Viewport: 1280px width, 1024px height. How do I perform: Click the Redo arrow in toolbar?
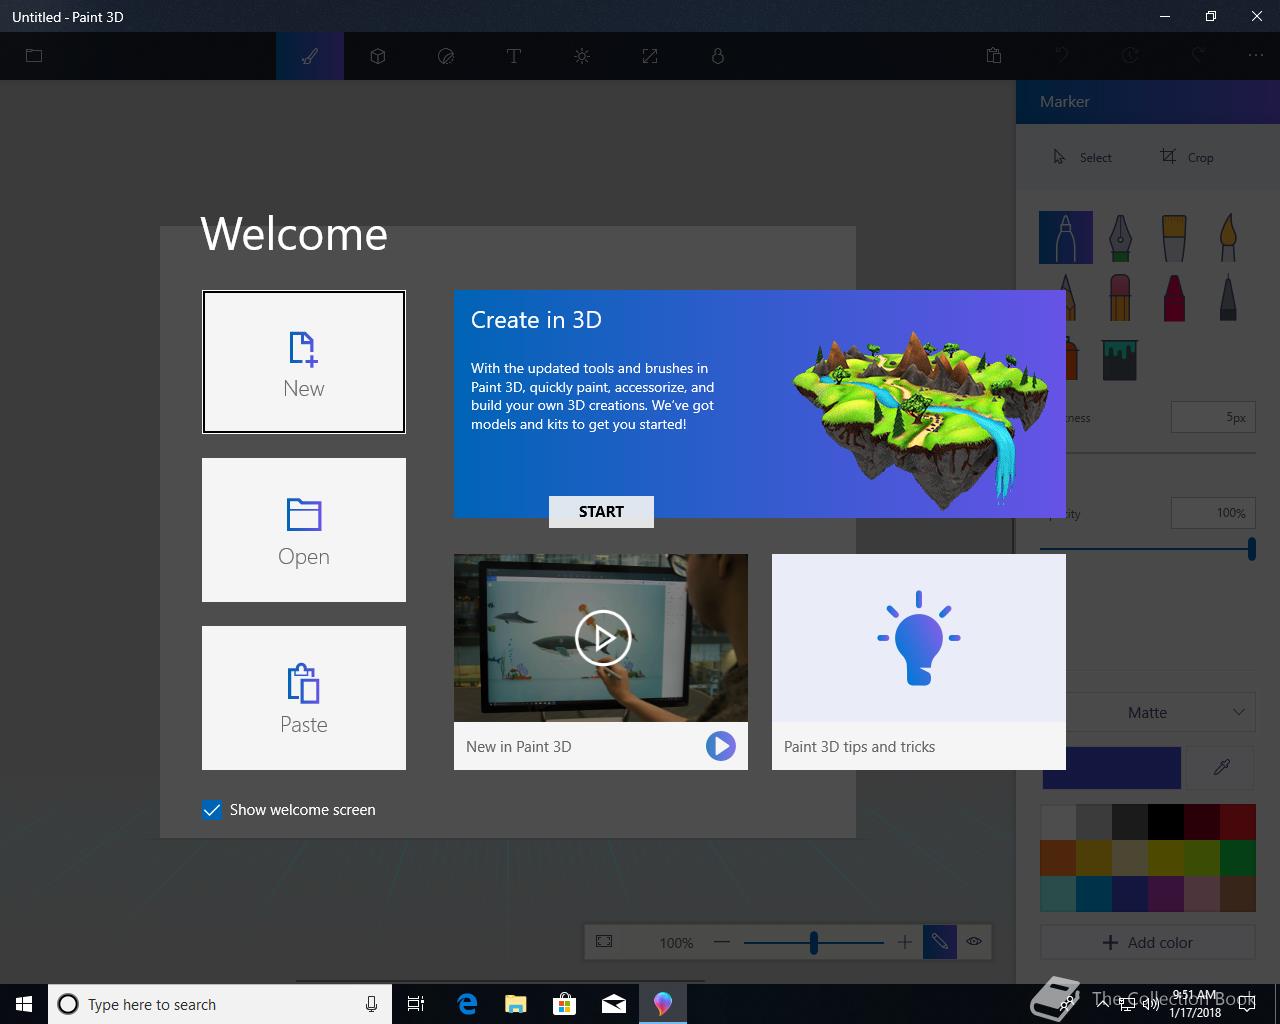1198,56
